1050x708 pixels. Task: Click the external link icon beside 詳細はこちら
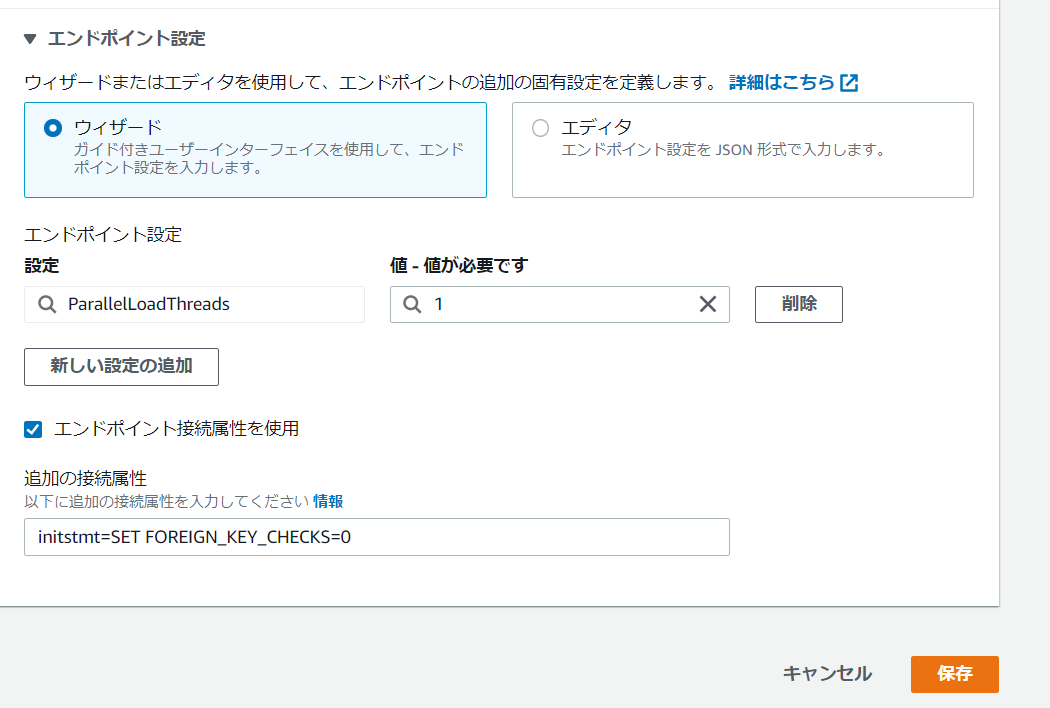pos(849,82)
